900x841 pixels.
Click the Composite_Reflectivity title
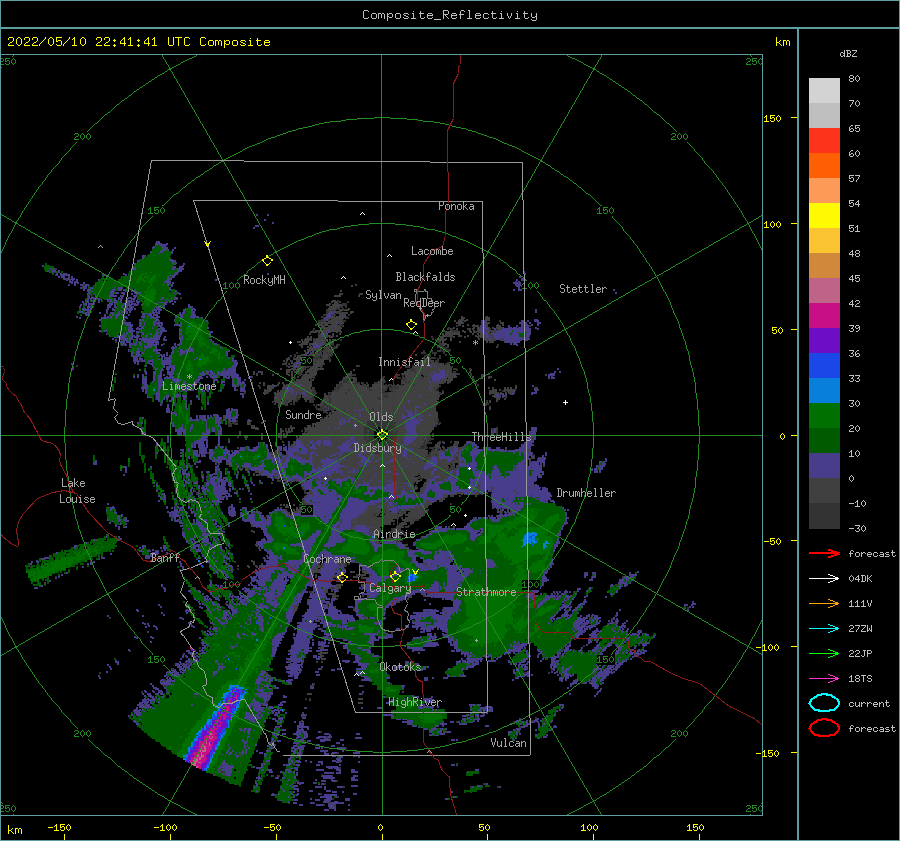[x=450, y=15]
